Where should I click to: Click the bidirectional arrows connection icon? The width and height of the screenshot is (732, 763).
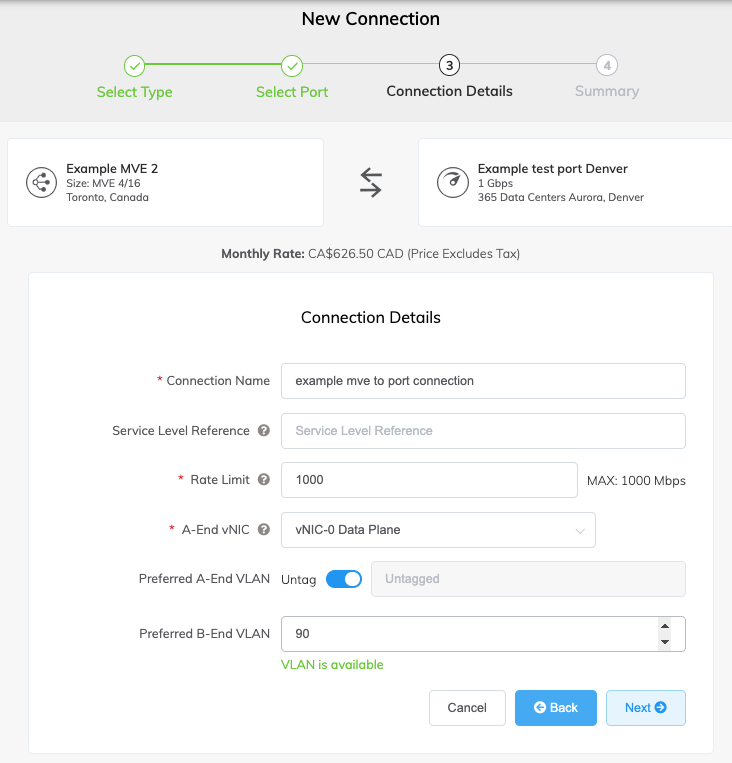pos(370,182)
